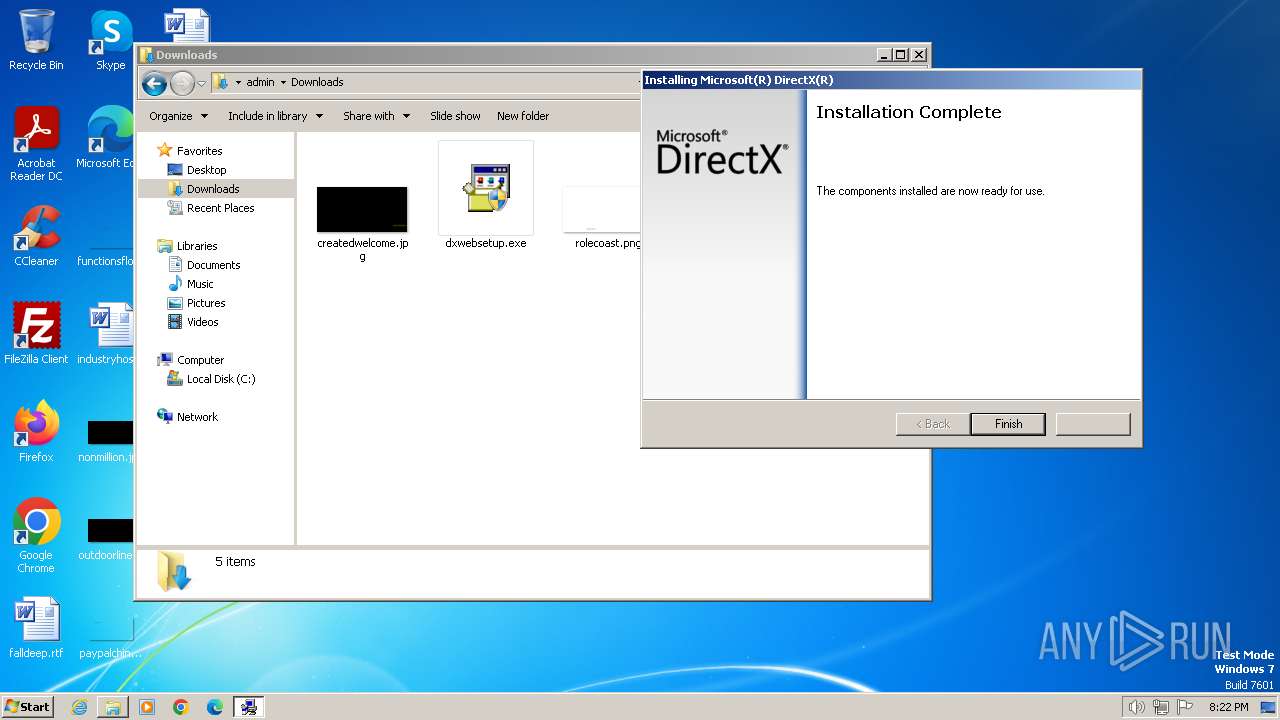Open the FileZilla Client shortcut
Screen dimensions: 1280x720
pyautogui.click(x=36, y=333)
